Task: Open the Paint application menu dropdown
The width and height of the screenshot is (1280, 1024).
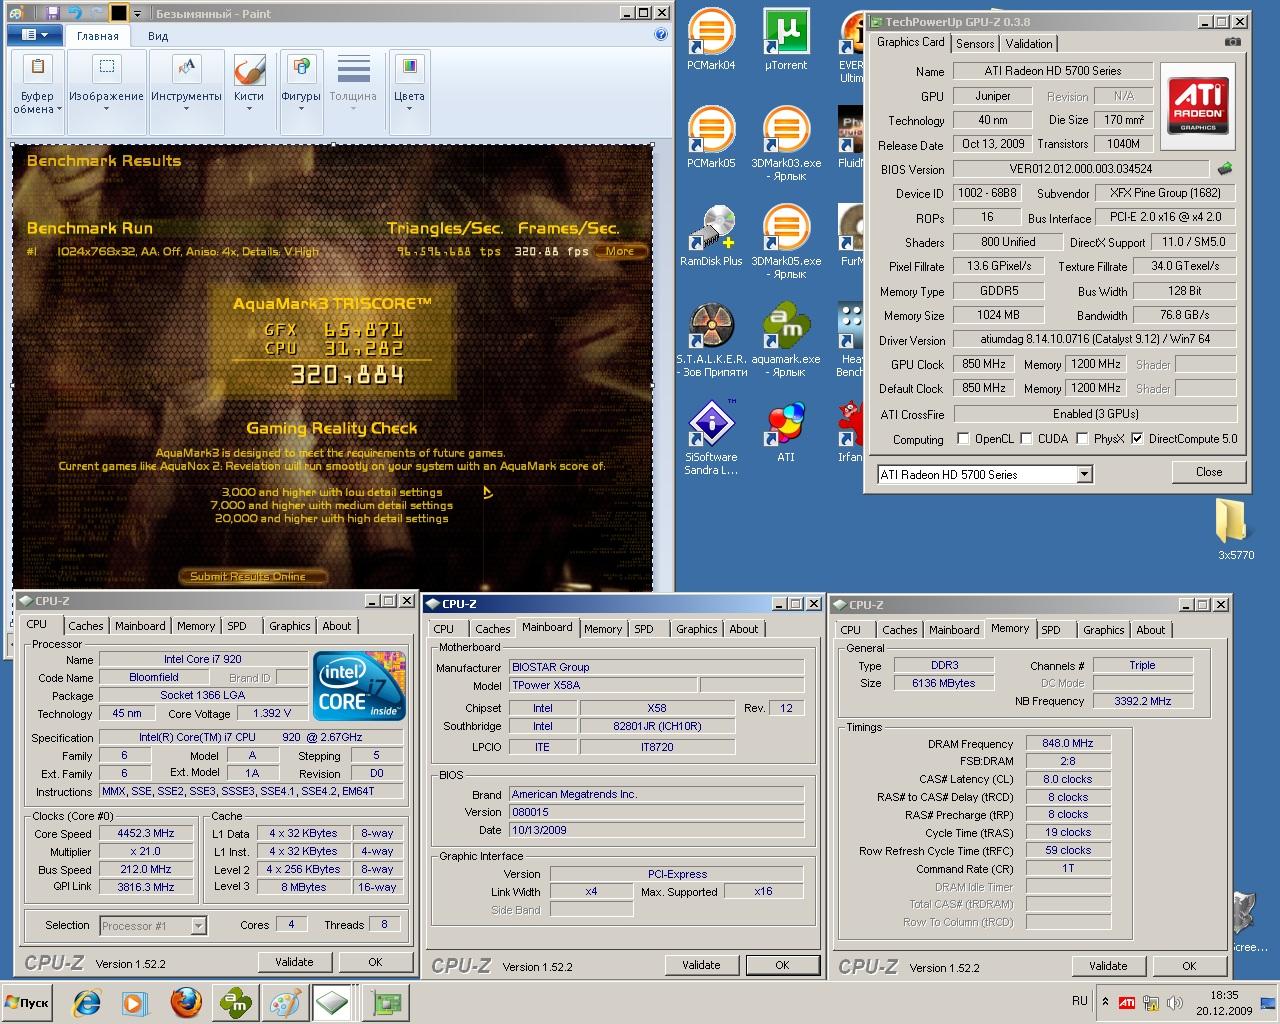Action: (35, 35)
